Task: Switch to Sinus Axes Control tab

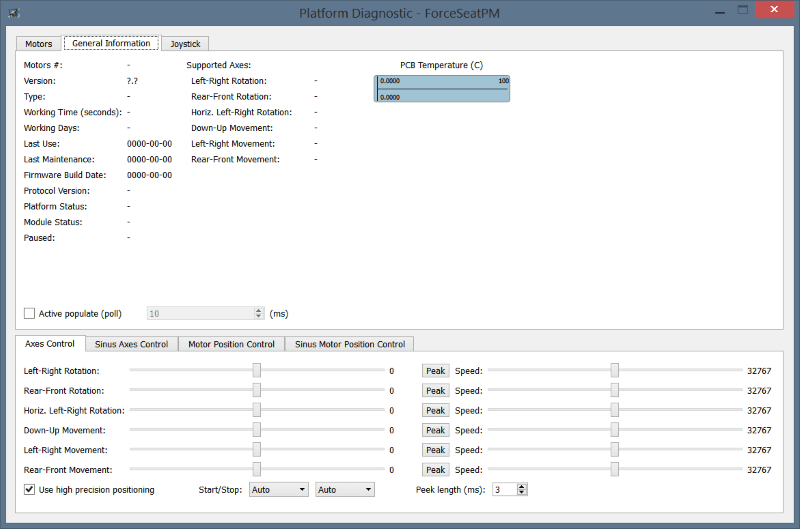Action: coord(132,344)
